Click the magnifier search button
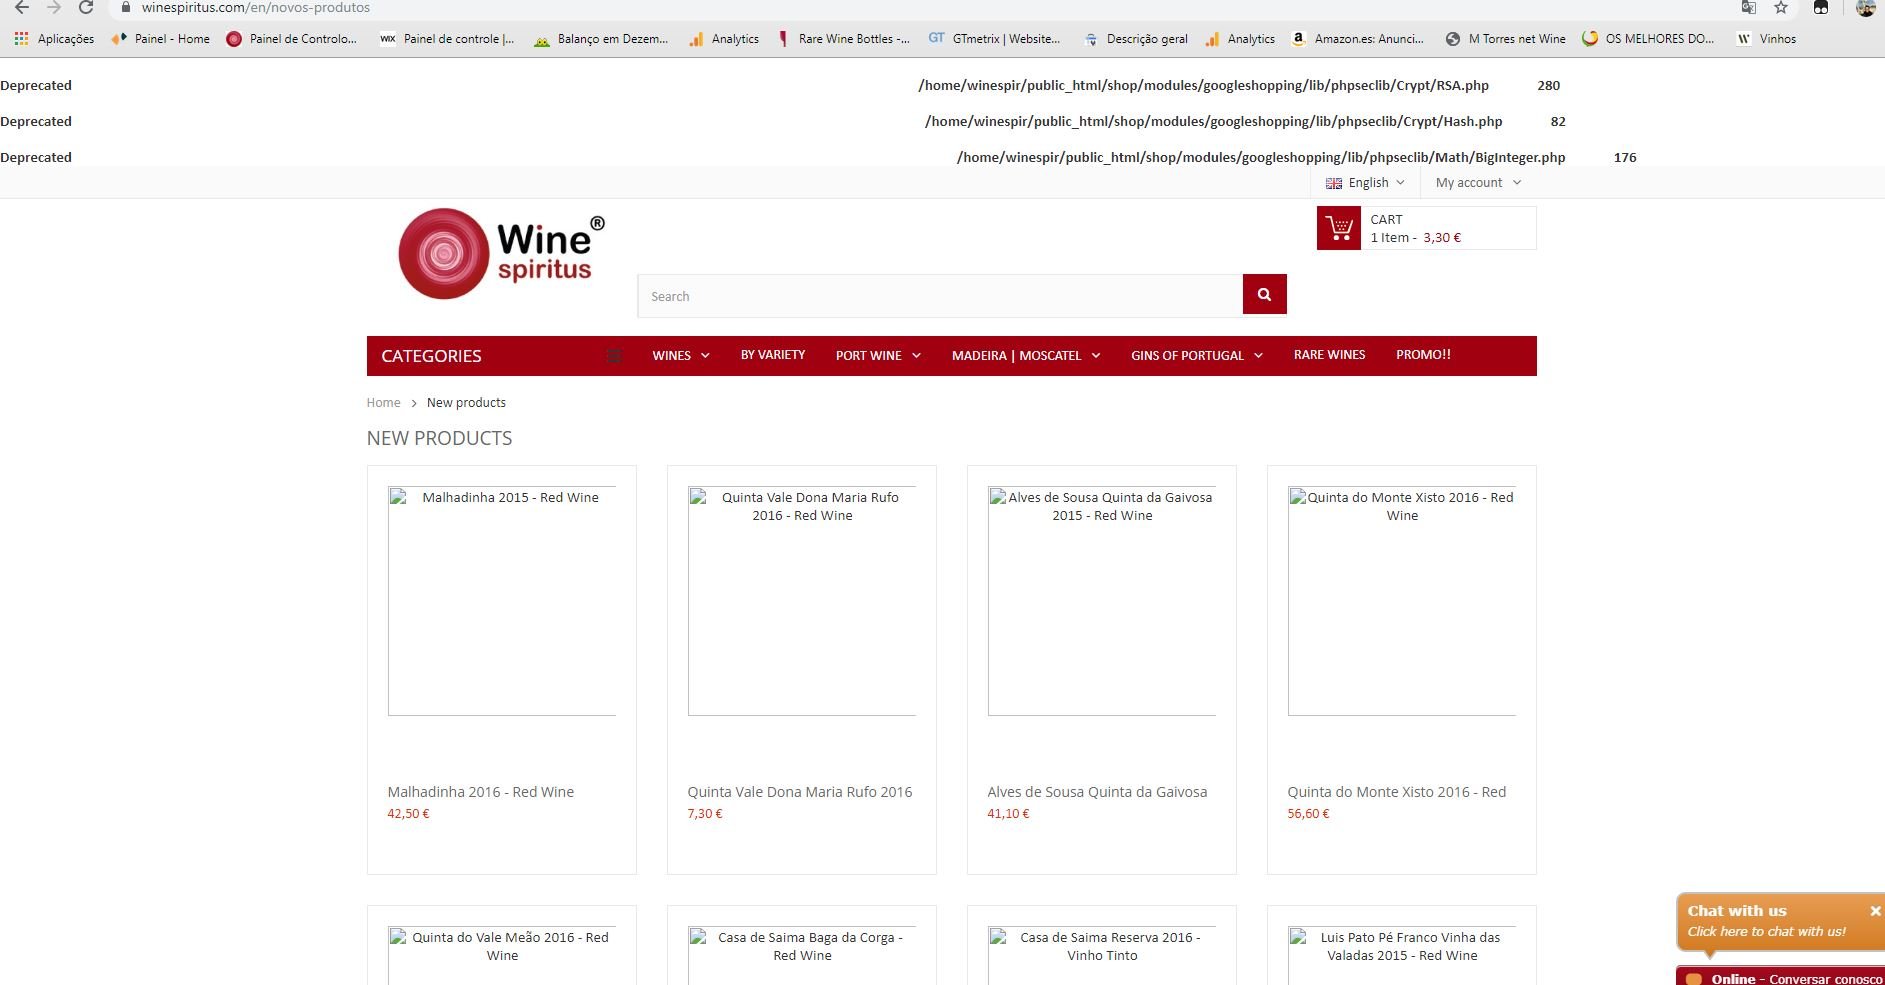Image resolution: width=1885 pixels, height=985 pixels. [1265, 294]
